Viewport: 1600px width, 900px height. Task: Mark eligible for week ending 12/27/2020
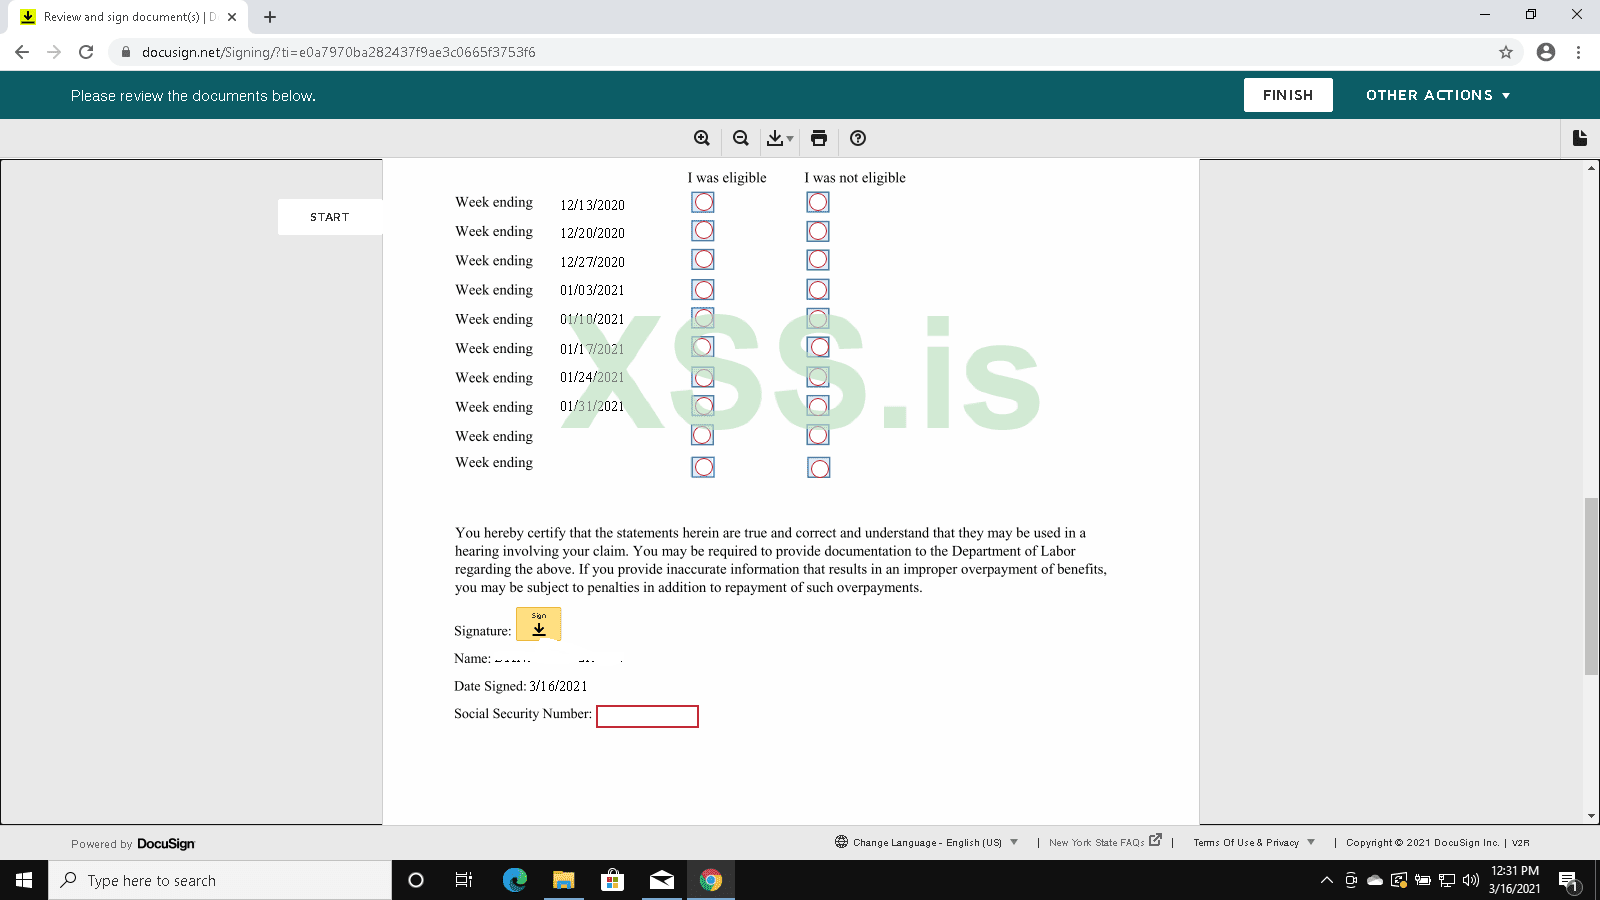point(704,260)
